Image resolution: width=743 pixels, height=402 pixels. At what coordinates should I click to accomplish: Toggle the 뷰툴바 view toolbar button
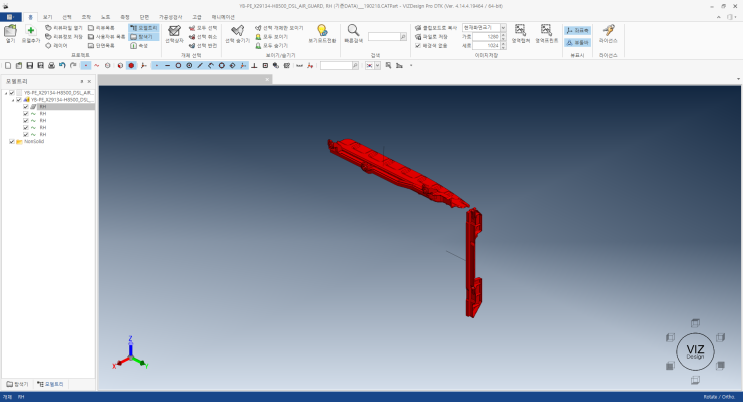(x=578, y=43)
